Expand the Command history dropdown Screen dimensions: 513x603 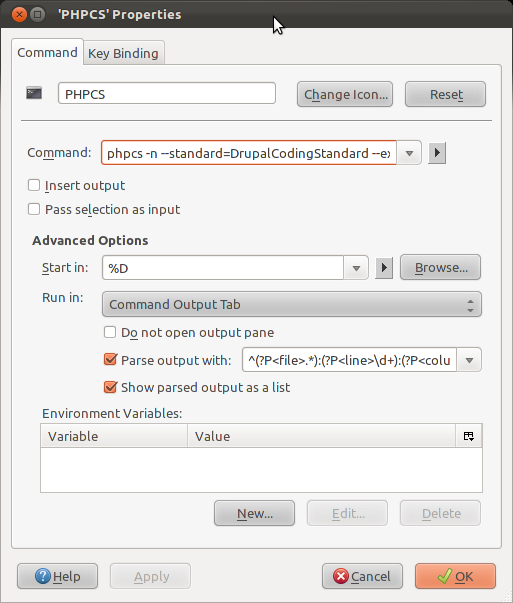tap(409, 153)
